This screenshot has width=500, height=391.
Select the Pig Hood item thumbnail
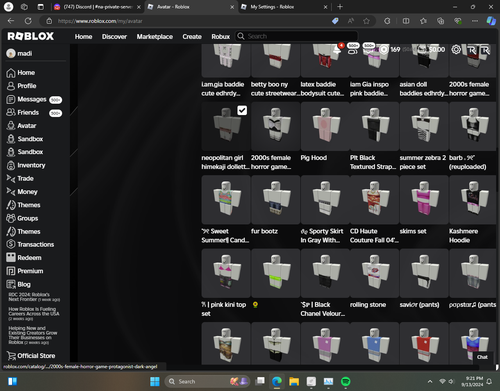(x=325, y=126)
